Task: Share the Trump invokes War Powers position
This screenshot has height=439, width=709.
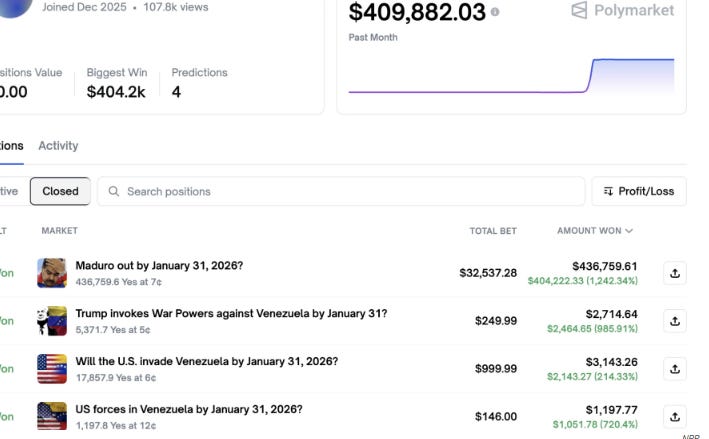Action: point(675,321)
